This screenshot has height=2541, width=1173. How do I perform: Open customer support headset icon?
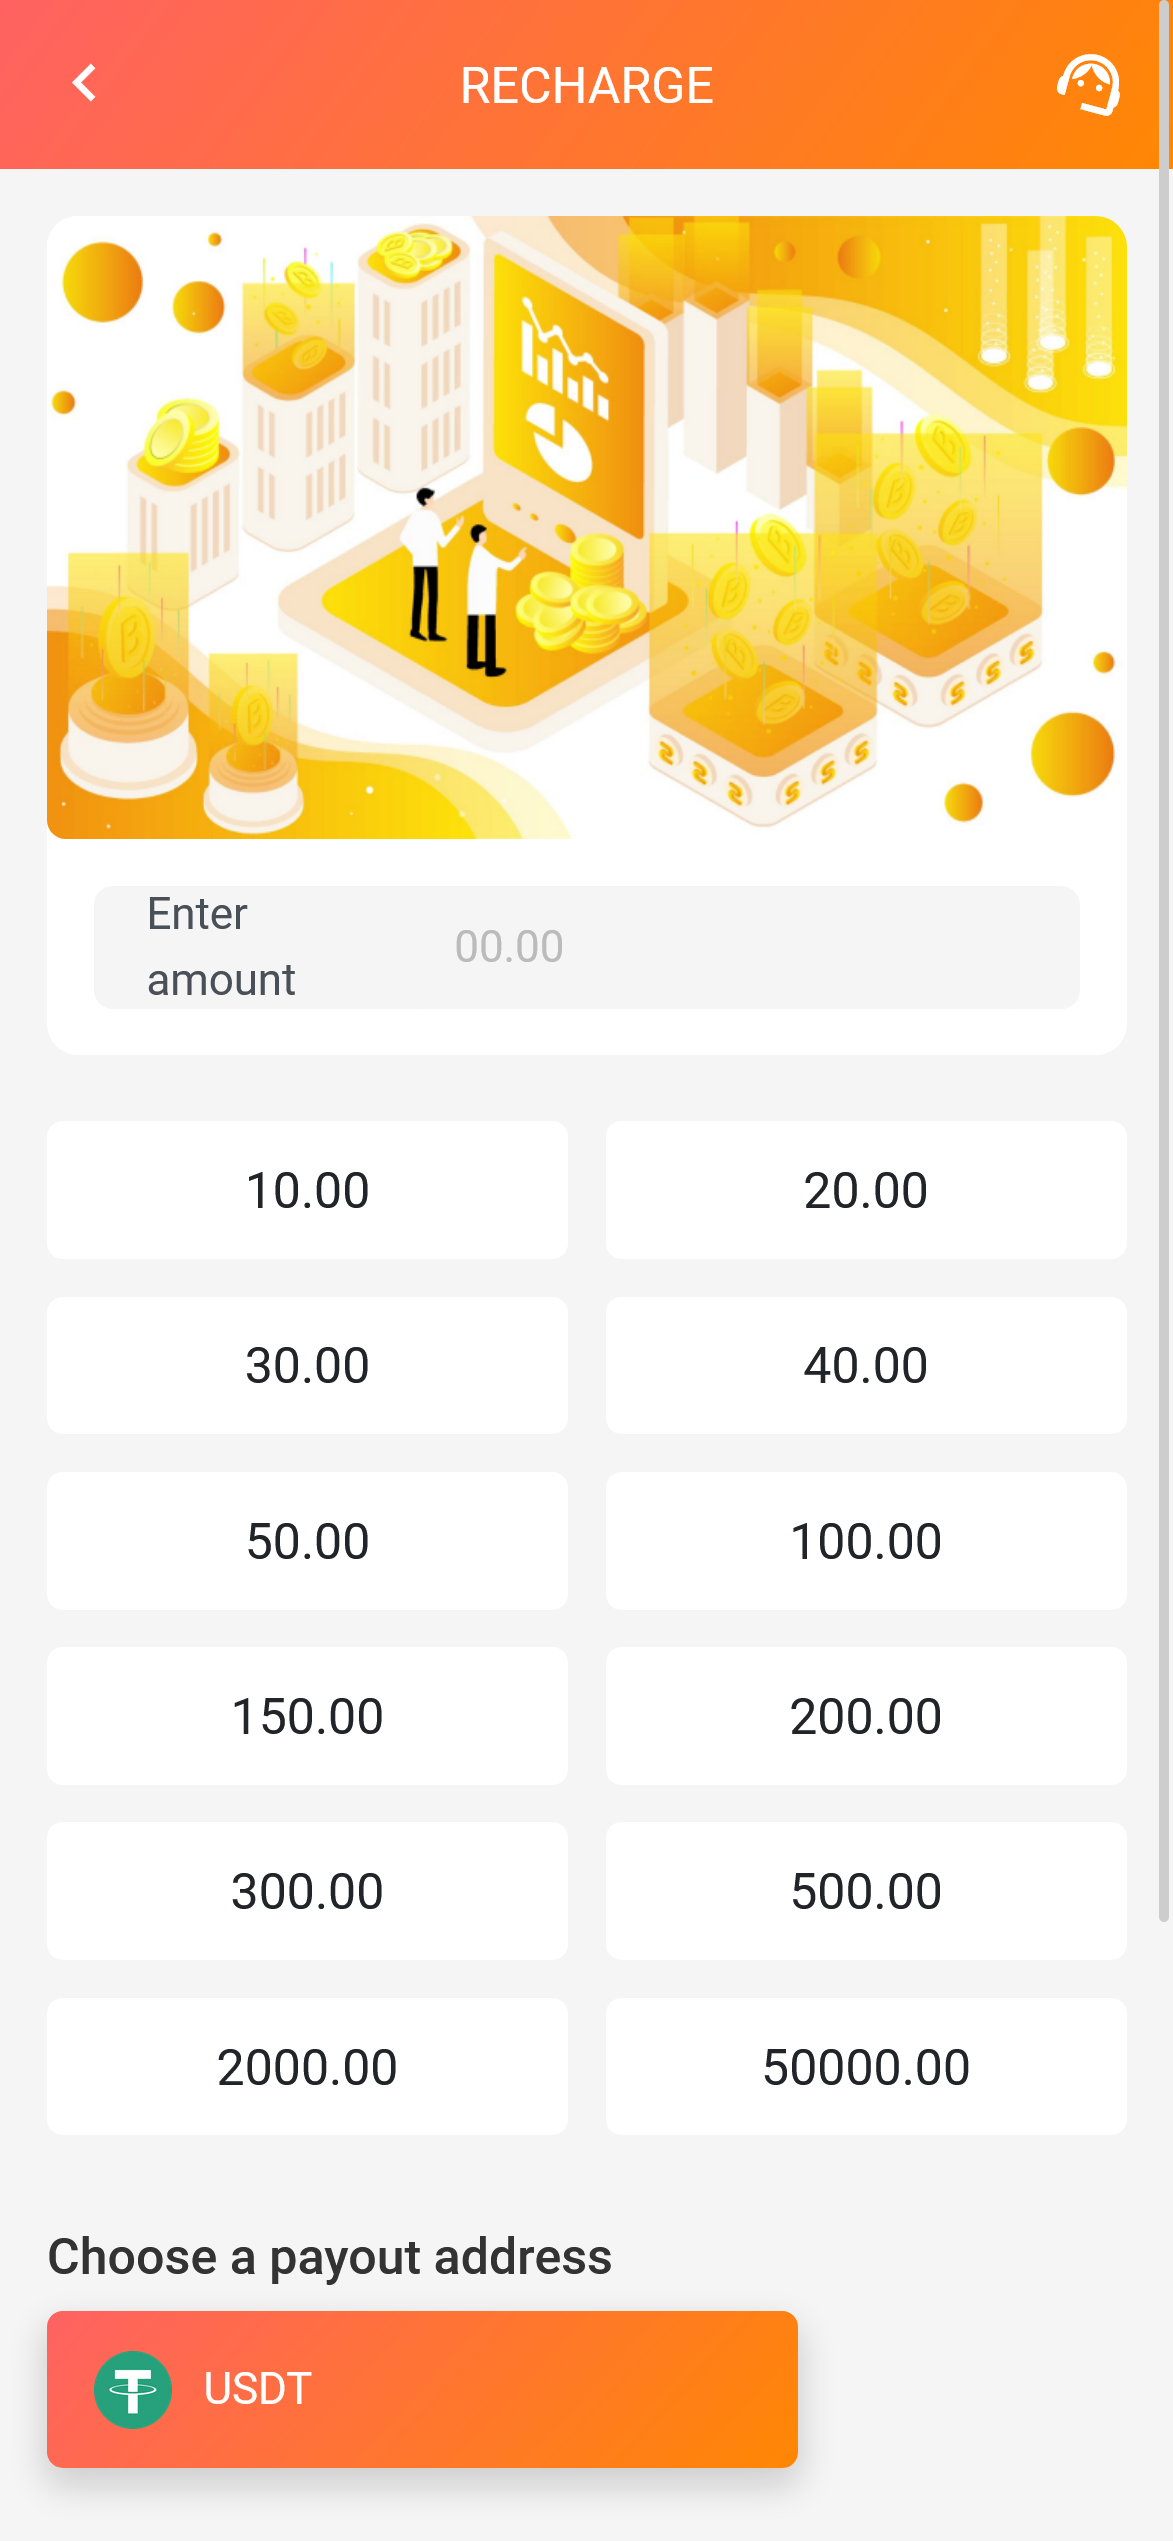pyautogui.click(x=1088, y=85)
